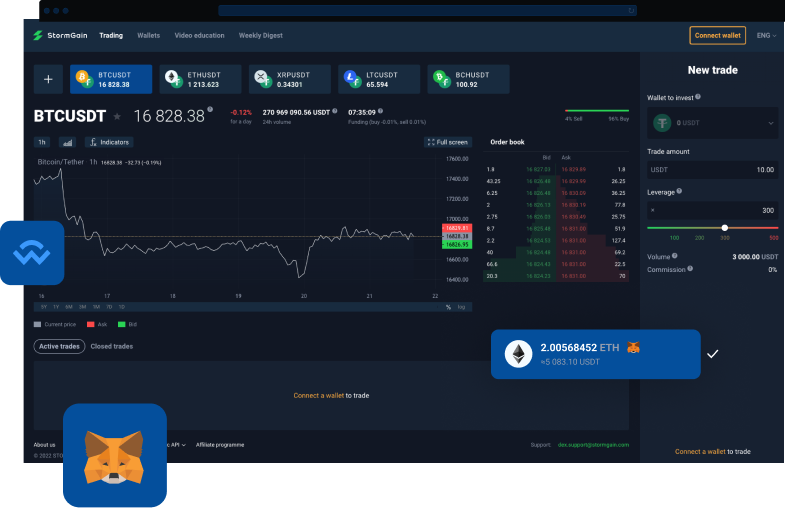Click the Connect wallet button

pos(717,36)
